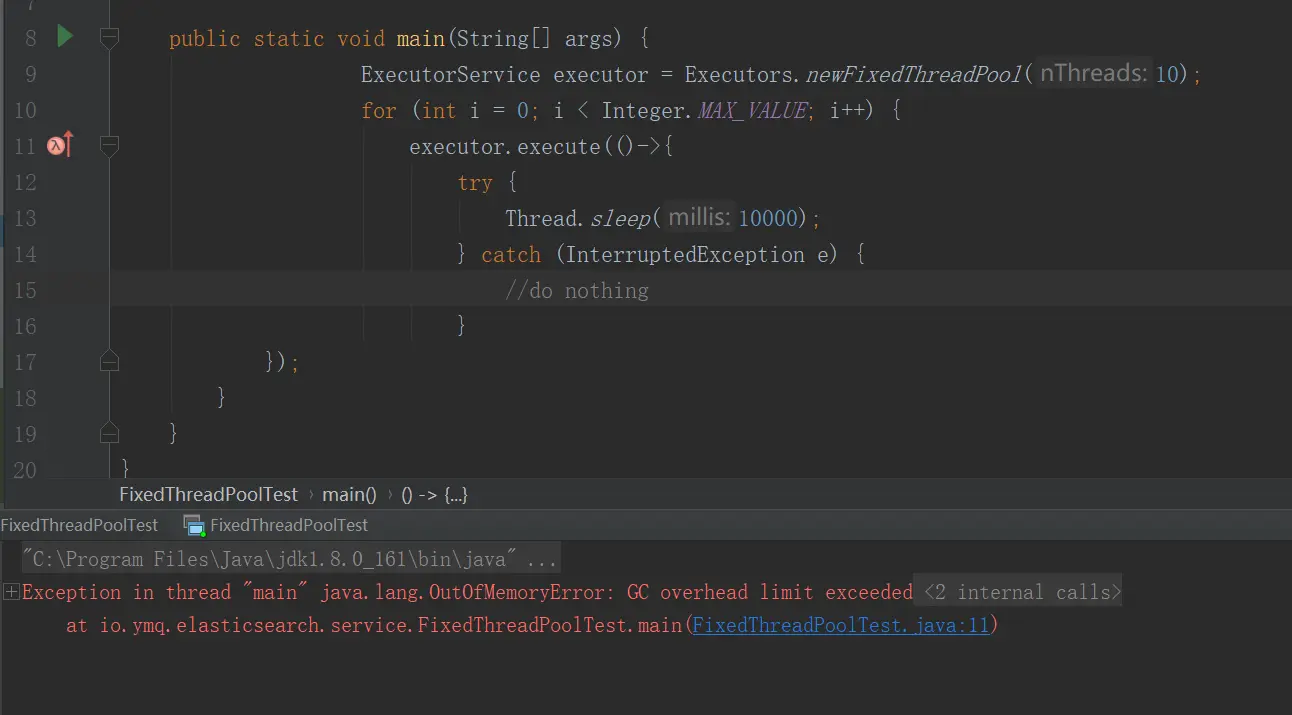
Task: Click the //do nothing comment
Action: pyautogui.click(x=577, y=291)
